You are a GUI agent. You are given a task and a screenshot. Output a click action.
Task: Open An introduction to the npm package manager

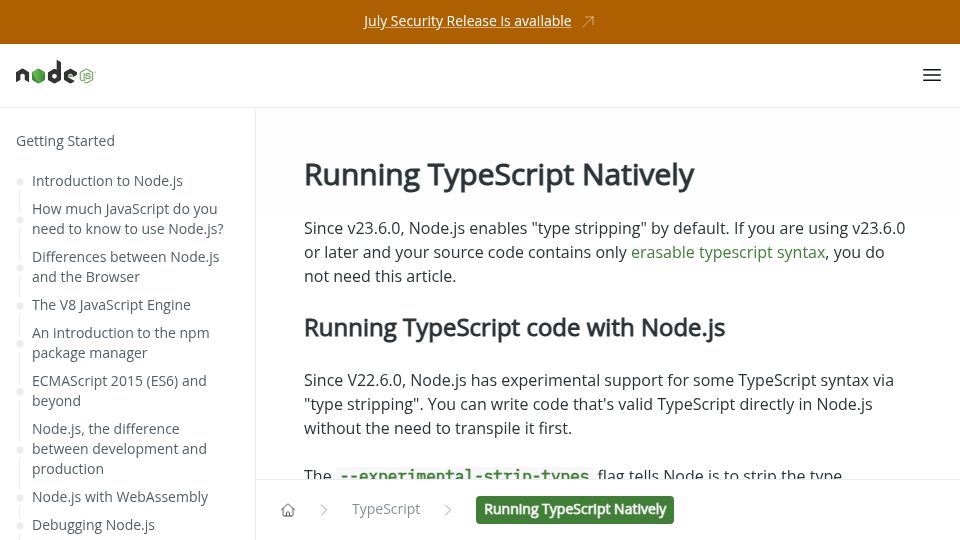pos(121,343)
